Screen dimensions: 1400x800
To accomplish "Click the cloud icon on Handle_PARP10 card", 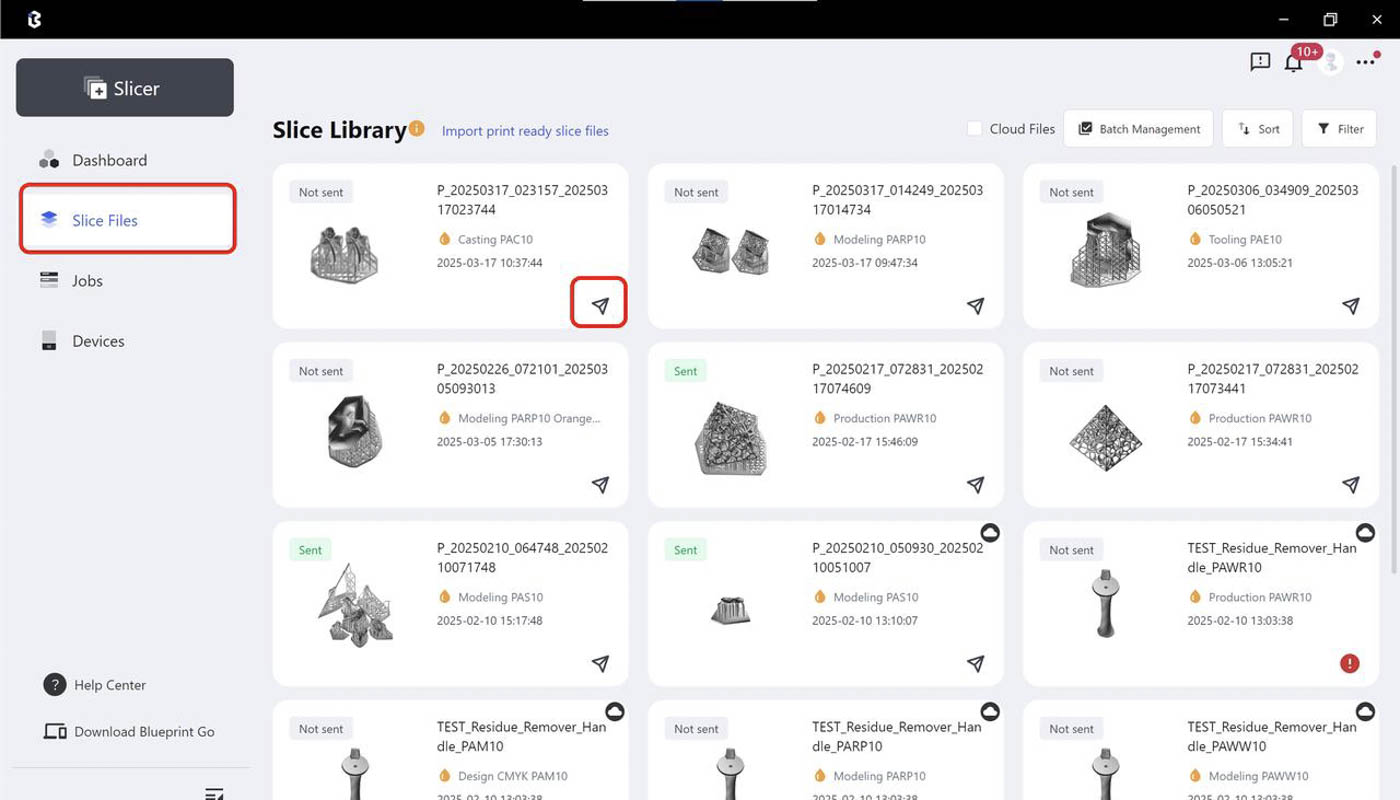I will coord(990,711).
